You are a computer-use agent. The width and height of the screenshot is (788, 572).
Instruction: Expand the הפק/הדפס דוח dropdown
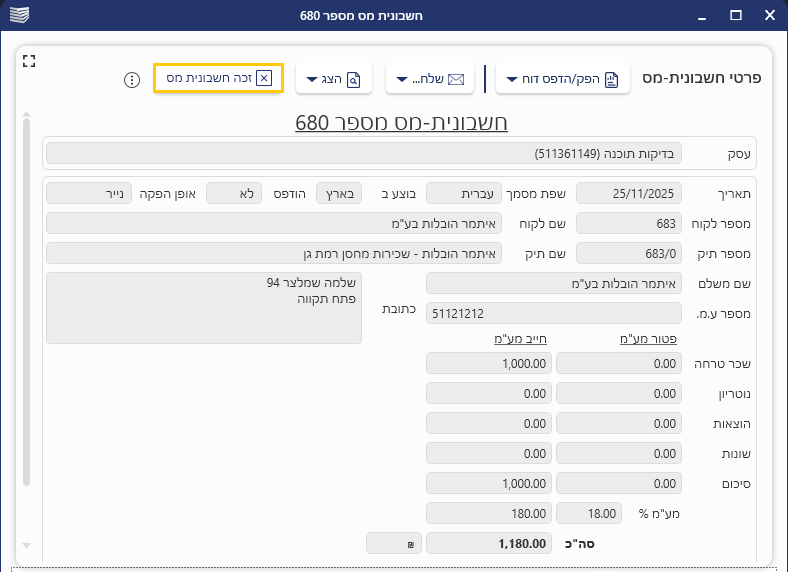563,79
